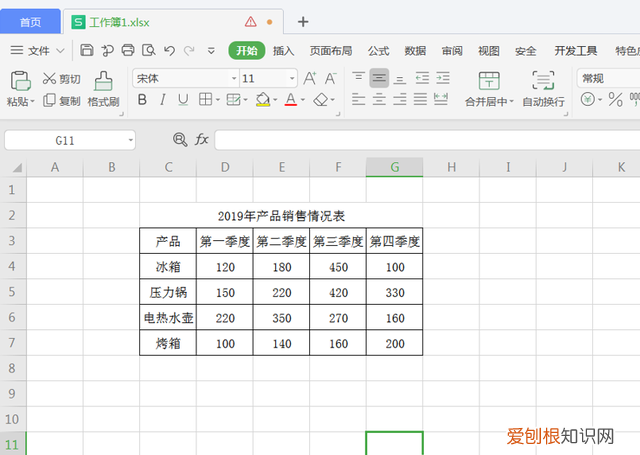Toggle Underline formatting
This screenshot has width=640, height=455.
click(183, 100)
